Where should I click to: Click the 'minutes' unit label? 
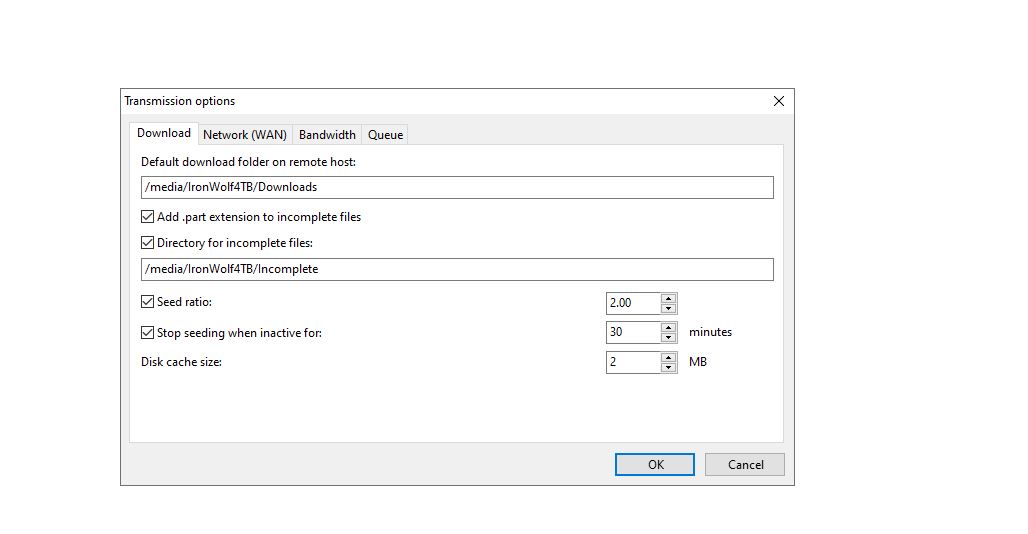[x=710, y=332]
